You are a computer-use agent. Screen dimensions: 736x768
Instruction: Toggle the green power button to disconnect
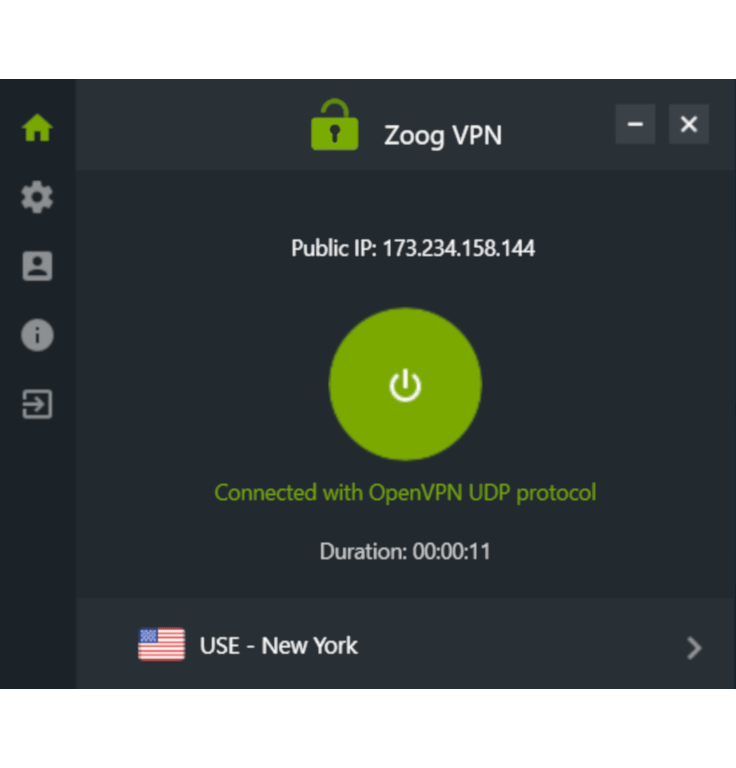pos(405,384)
